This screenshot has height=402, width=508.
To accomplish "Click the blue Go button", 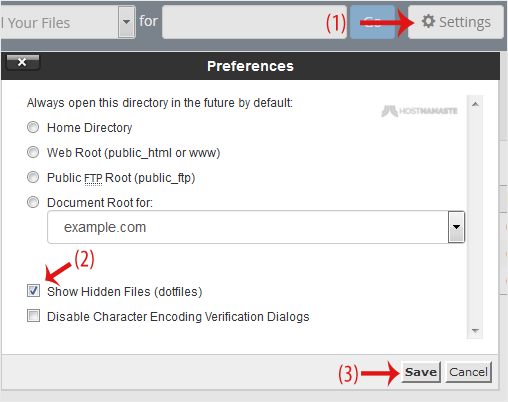I will [372, 22].
